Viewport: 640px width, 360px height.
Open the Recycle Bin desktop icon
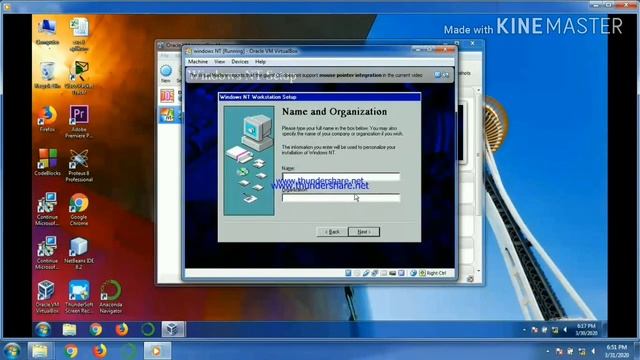[47, 75]
